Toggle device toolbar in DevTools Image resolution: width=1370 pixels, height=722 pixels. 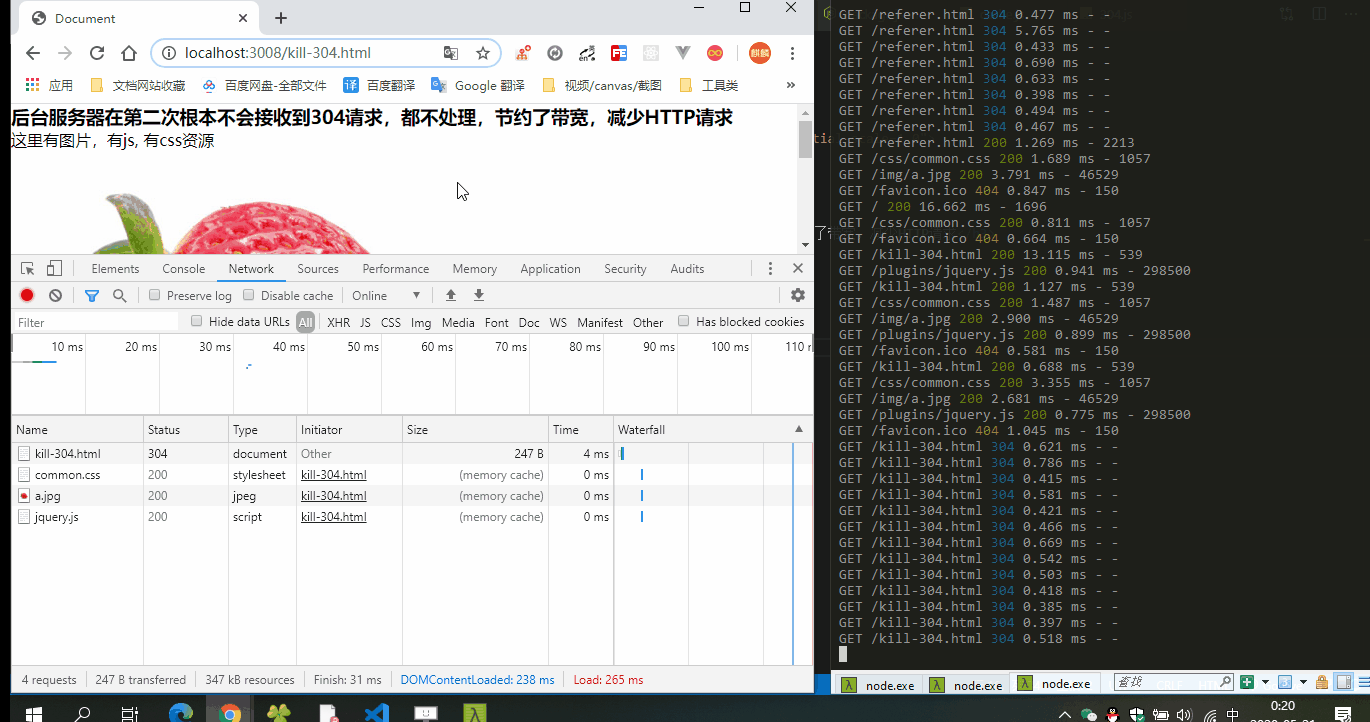(54, 268)
